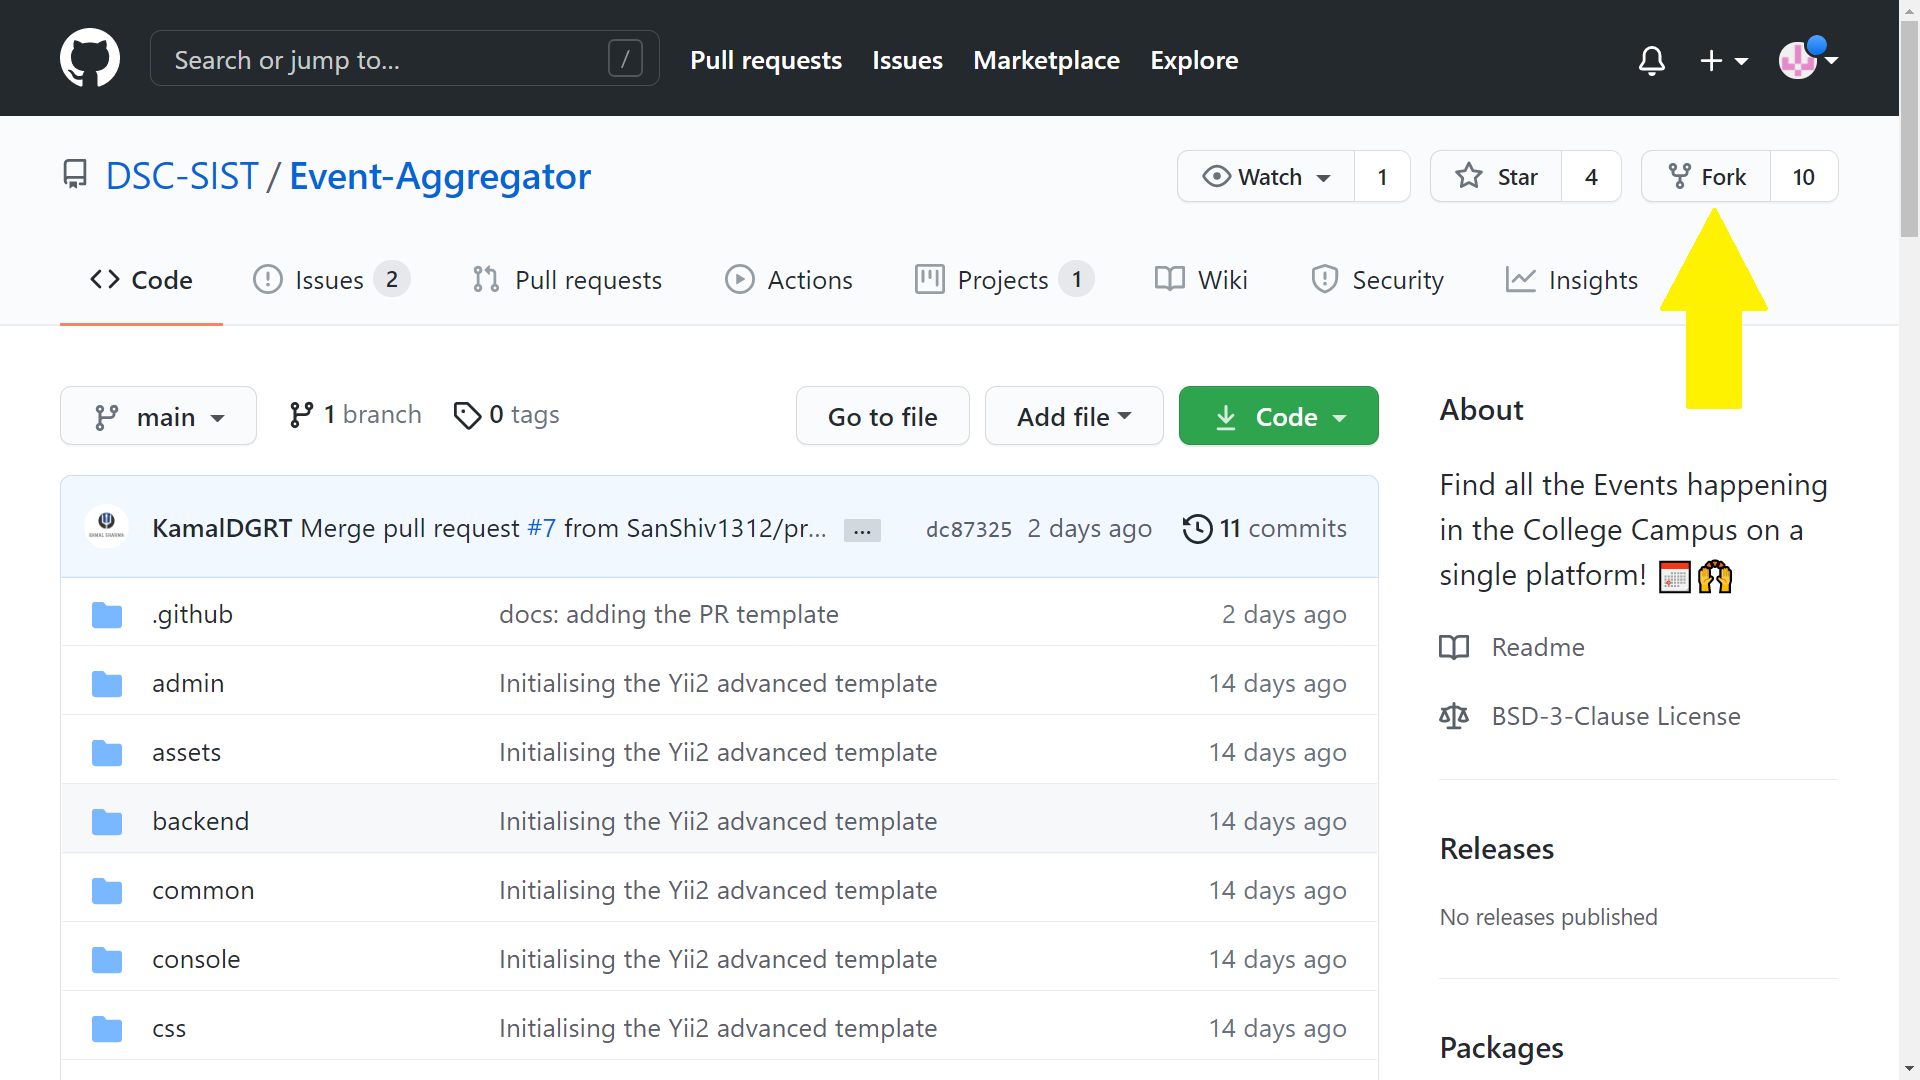
Task: View the stargazers count 4
Action: click(x=1591, y=176)
